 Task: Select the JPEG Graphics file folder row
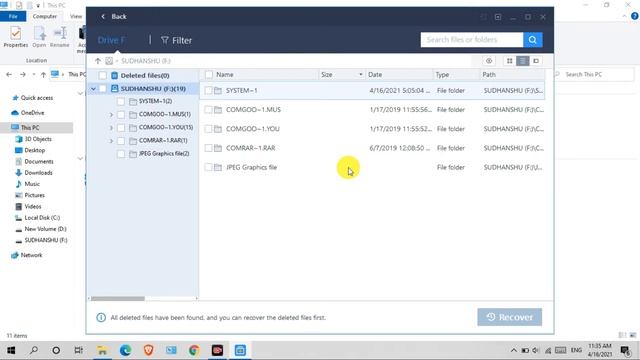point(372,167)
